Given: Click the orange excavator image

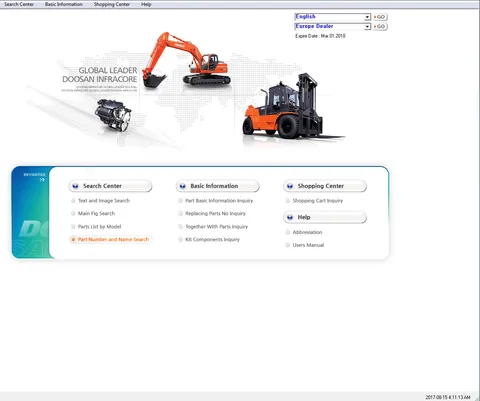Looking at the screenshot, I should [x=186, y=60].
